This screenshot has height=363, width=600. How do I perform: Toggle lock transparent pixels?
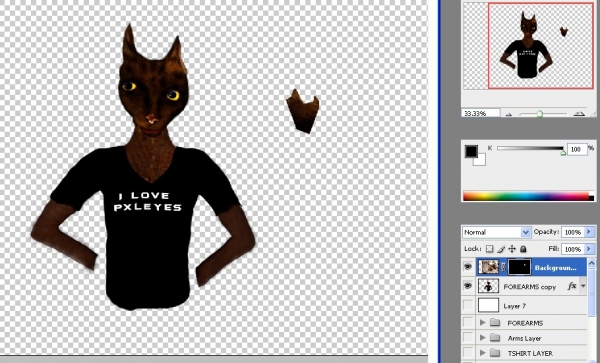tap(489, 249)
